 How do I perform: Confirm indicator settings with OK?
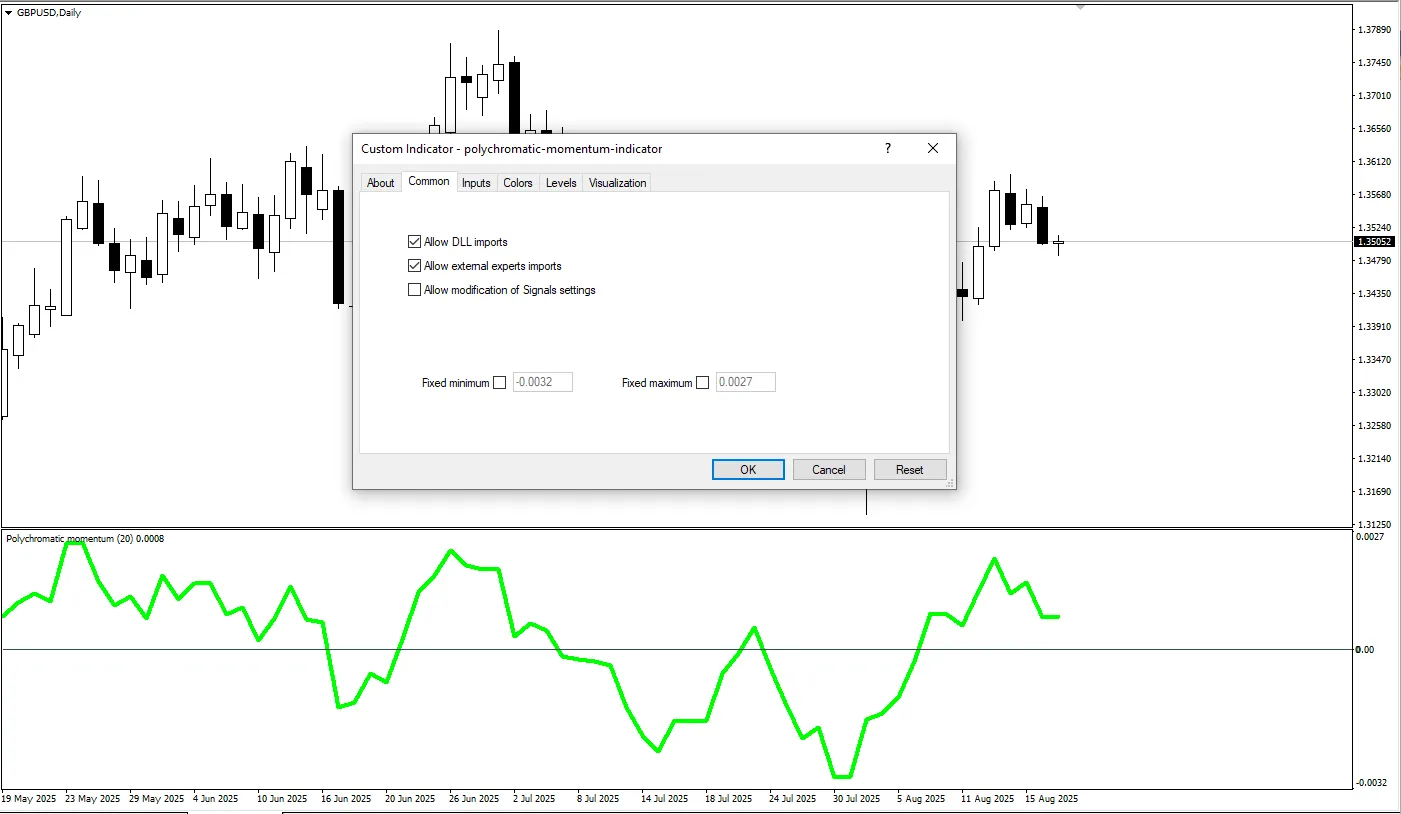tap(747, 469)
